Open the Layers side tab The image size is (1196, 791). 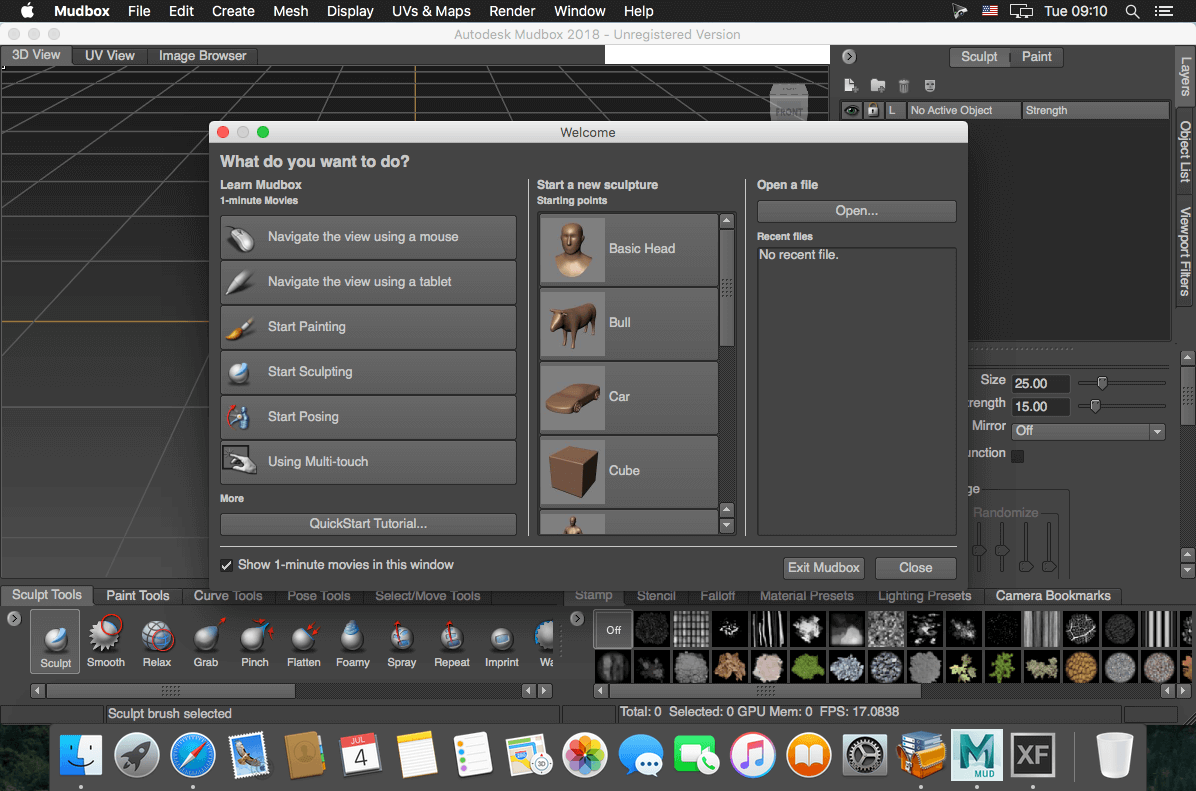[1185, 76]
